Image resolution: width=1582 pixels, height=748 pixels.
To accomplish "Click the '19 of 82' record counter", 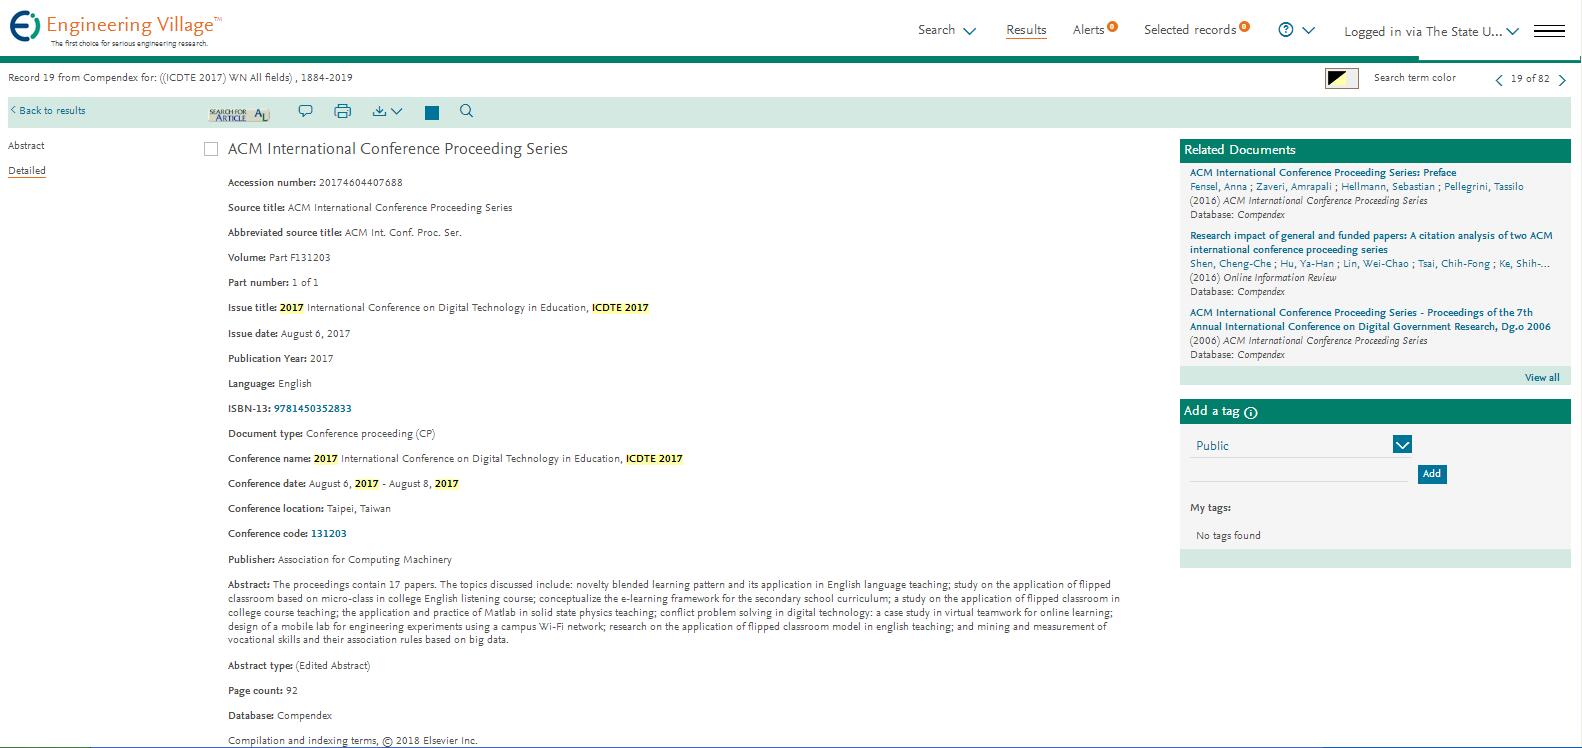I will click(1530, 79).
